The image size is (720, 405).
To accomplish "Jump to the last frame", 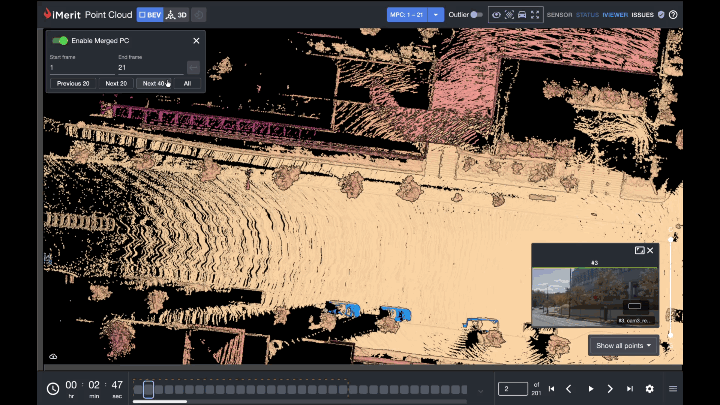I will click(630, 389).
